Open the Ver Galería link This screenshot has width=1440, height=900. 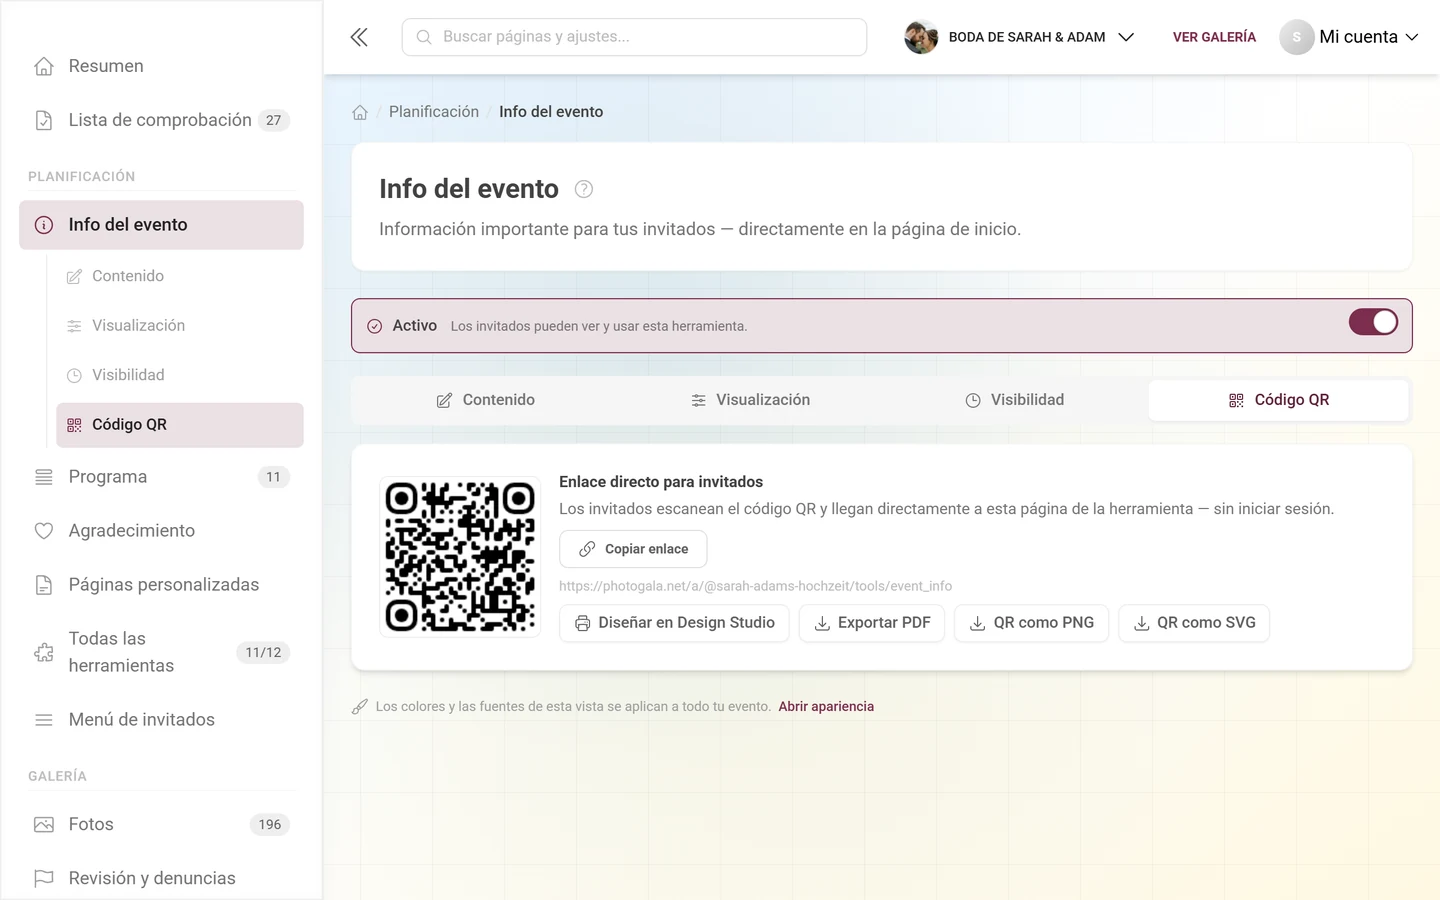[x=1214, y=37]
